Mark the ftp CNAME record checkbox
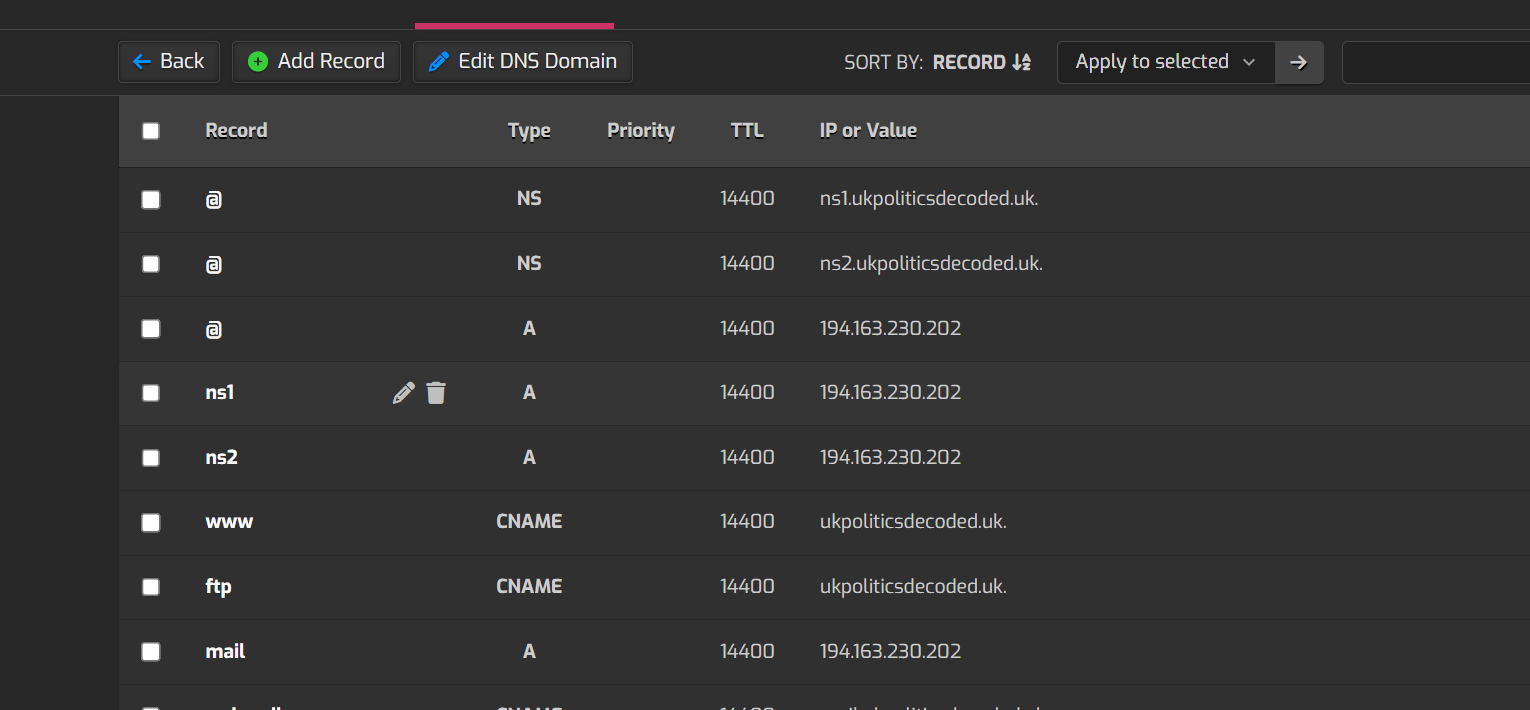The height and width of the screenshot is (710, 1530). tap(151, 587)
